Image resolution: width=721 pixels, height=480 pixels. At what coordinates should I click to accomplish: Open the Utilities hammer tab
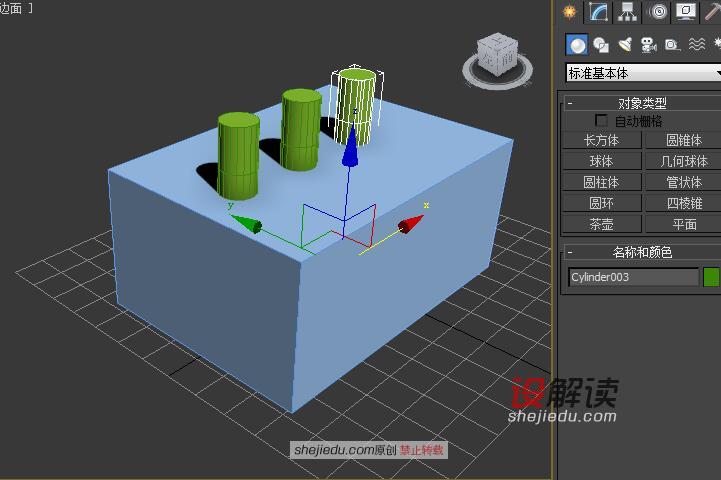(x=712, y=11)
